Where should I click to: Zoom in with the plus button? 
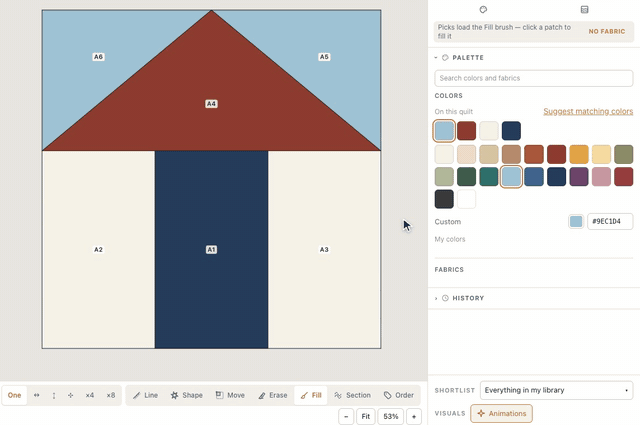coord(414,416)
